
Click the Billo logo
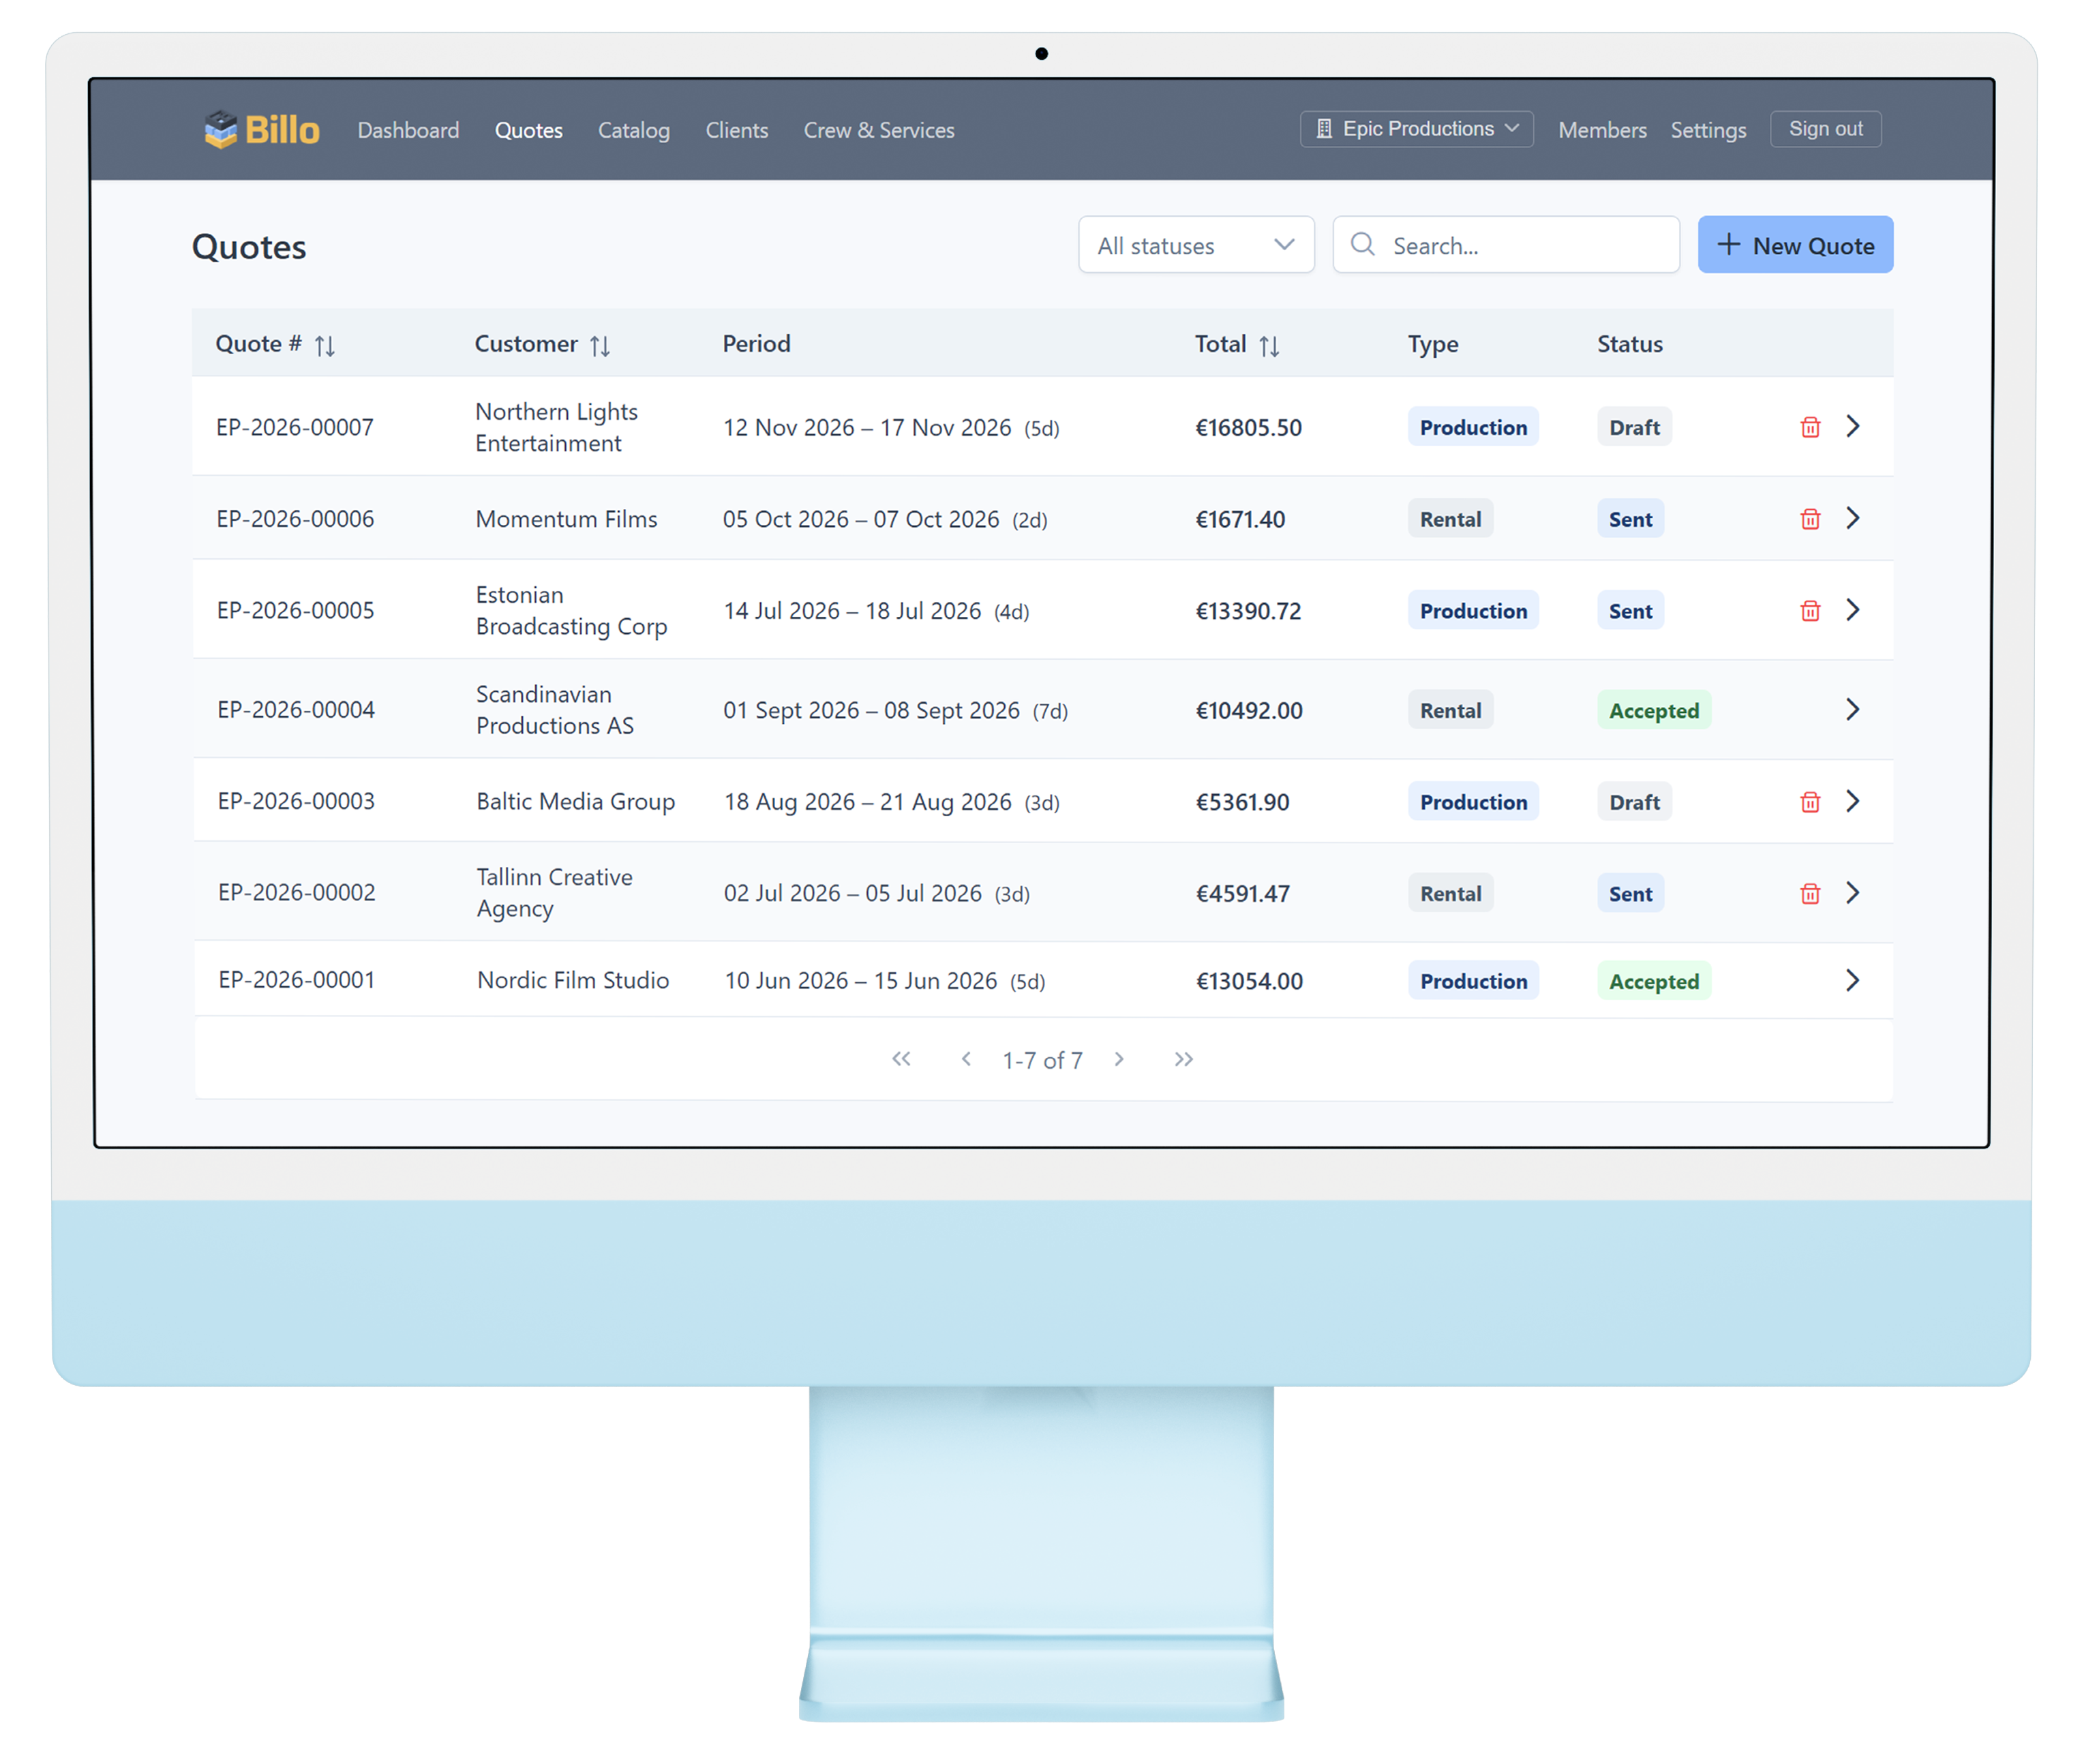(263, 130)
